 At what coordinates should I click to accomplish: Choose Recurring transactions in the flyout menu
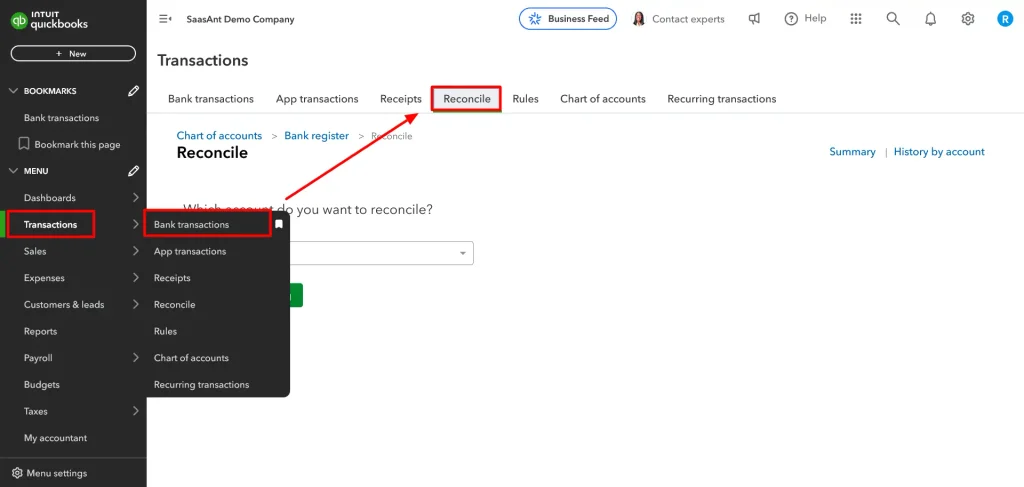coord(201,385)
